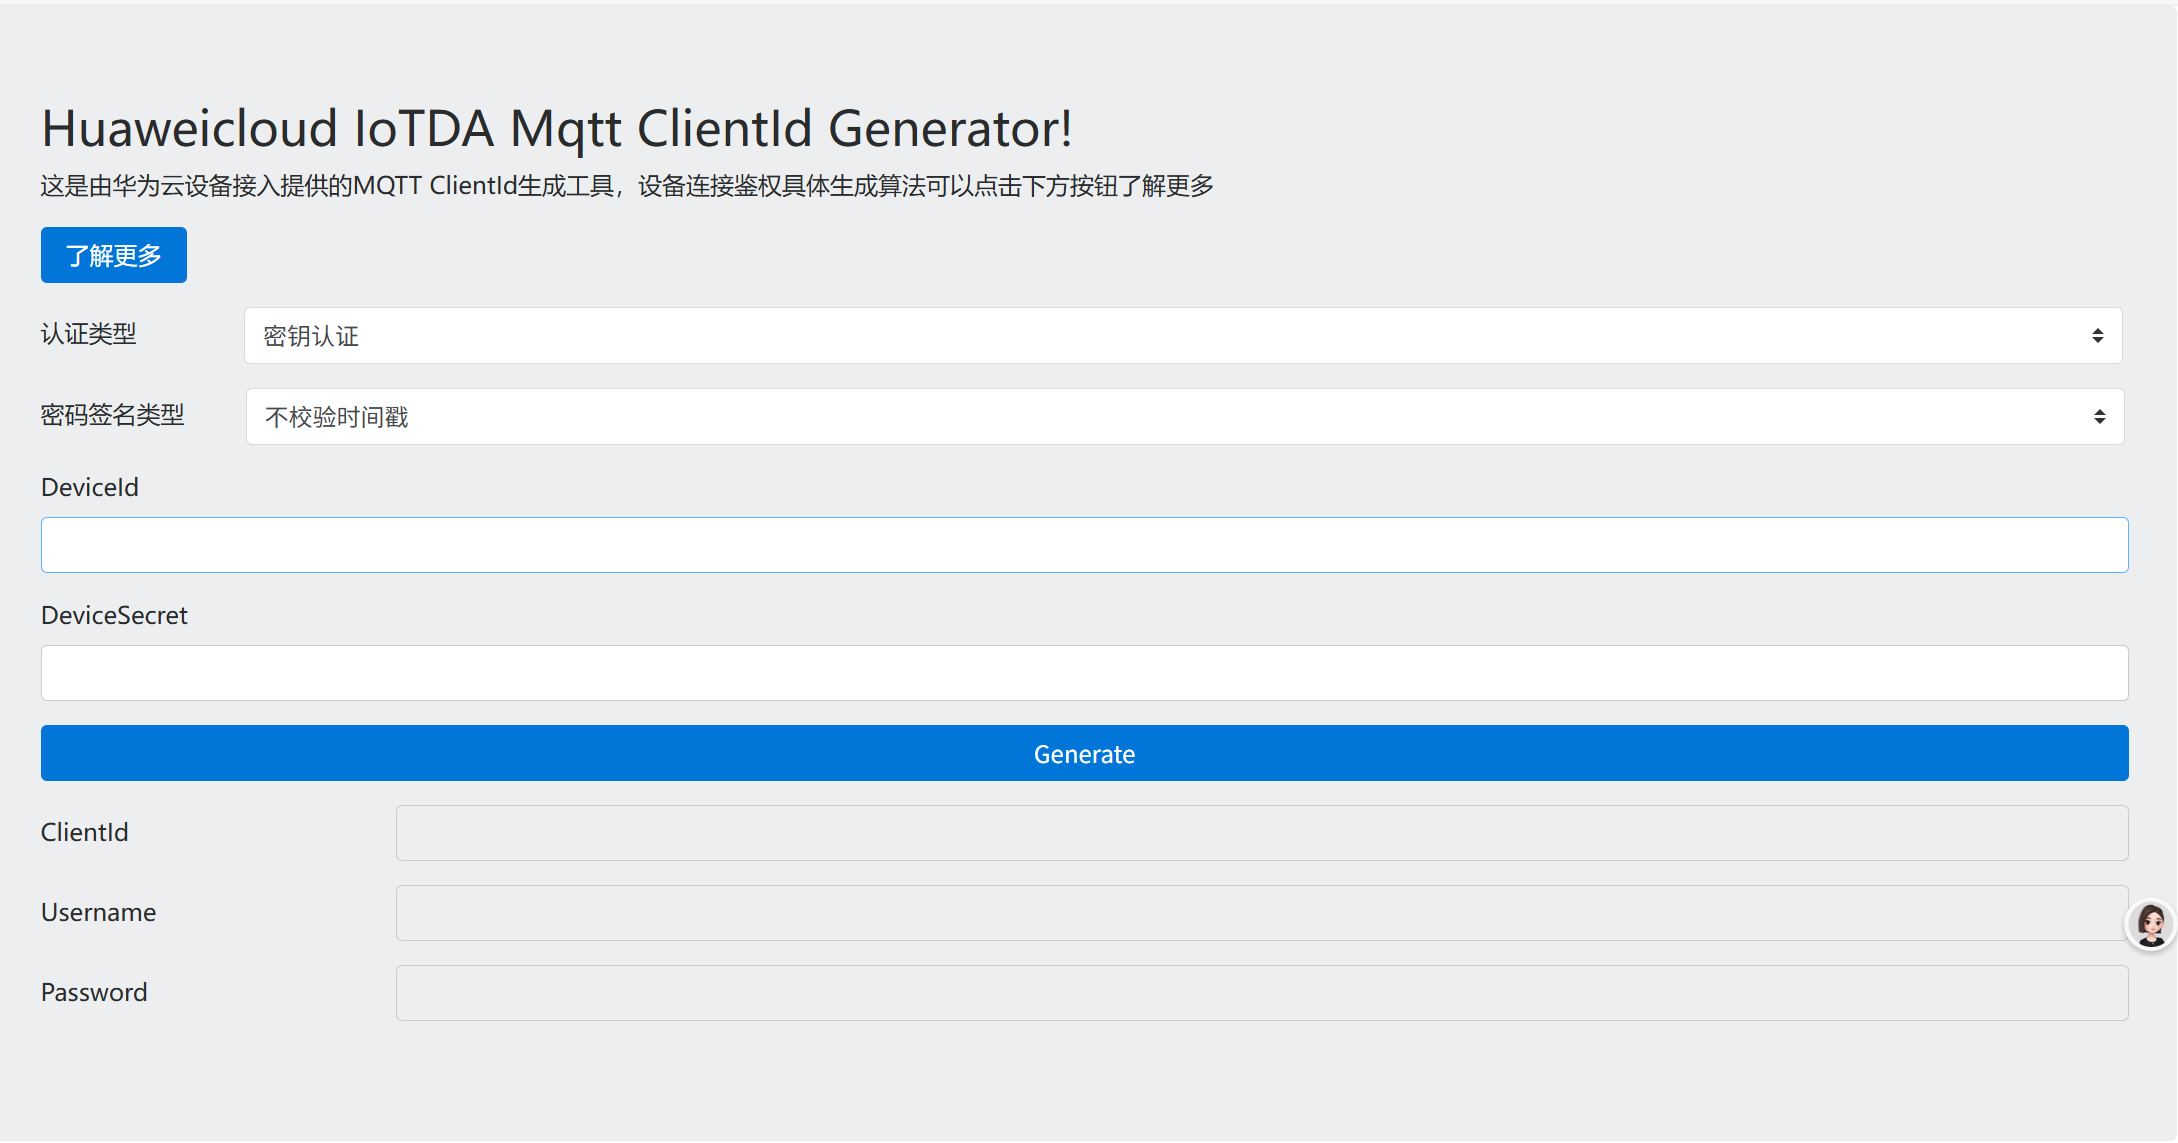This screenshot has width=2178, height=1143.
Task: Open the assistant avatar chat icon
Action: pos(2151,924)
